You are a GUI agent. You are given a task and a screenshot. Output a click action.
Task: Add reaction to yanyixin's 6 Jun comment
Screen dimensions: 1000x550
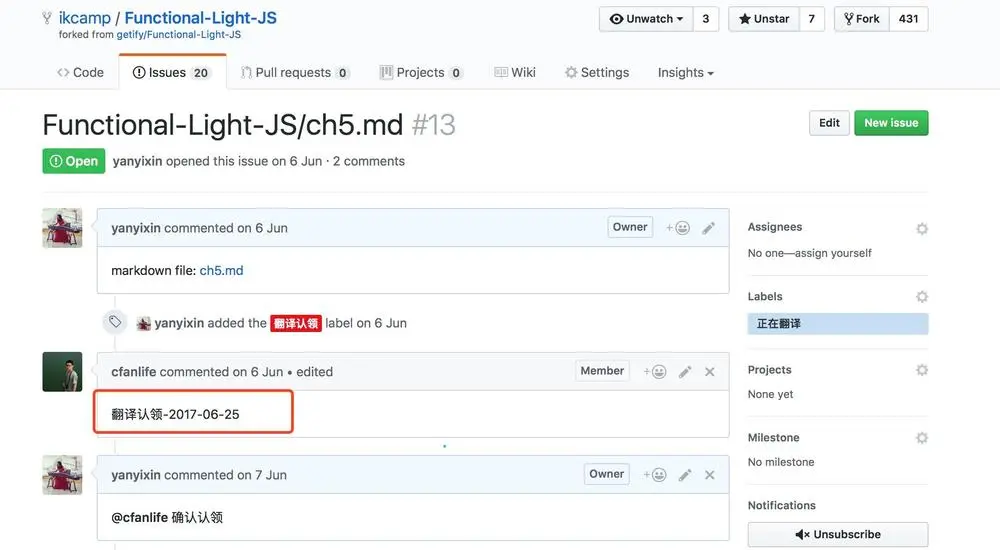coord(677,228)
